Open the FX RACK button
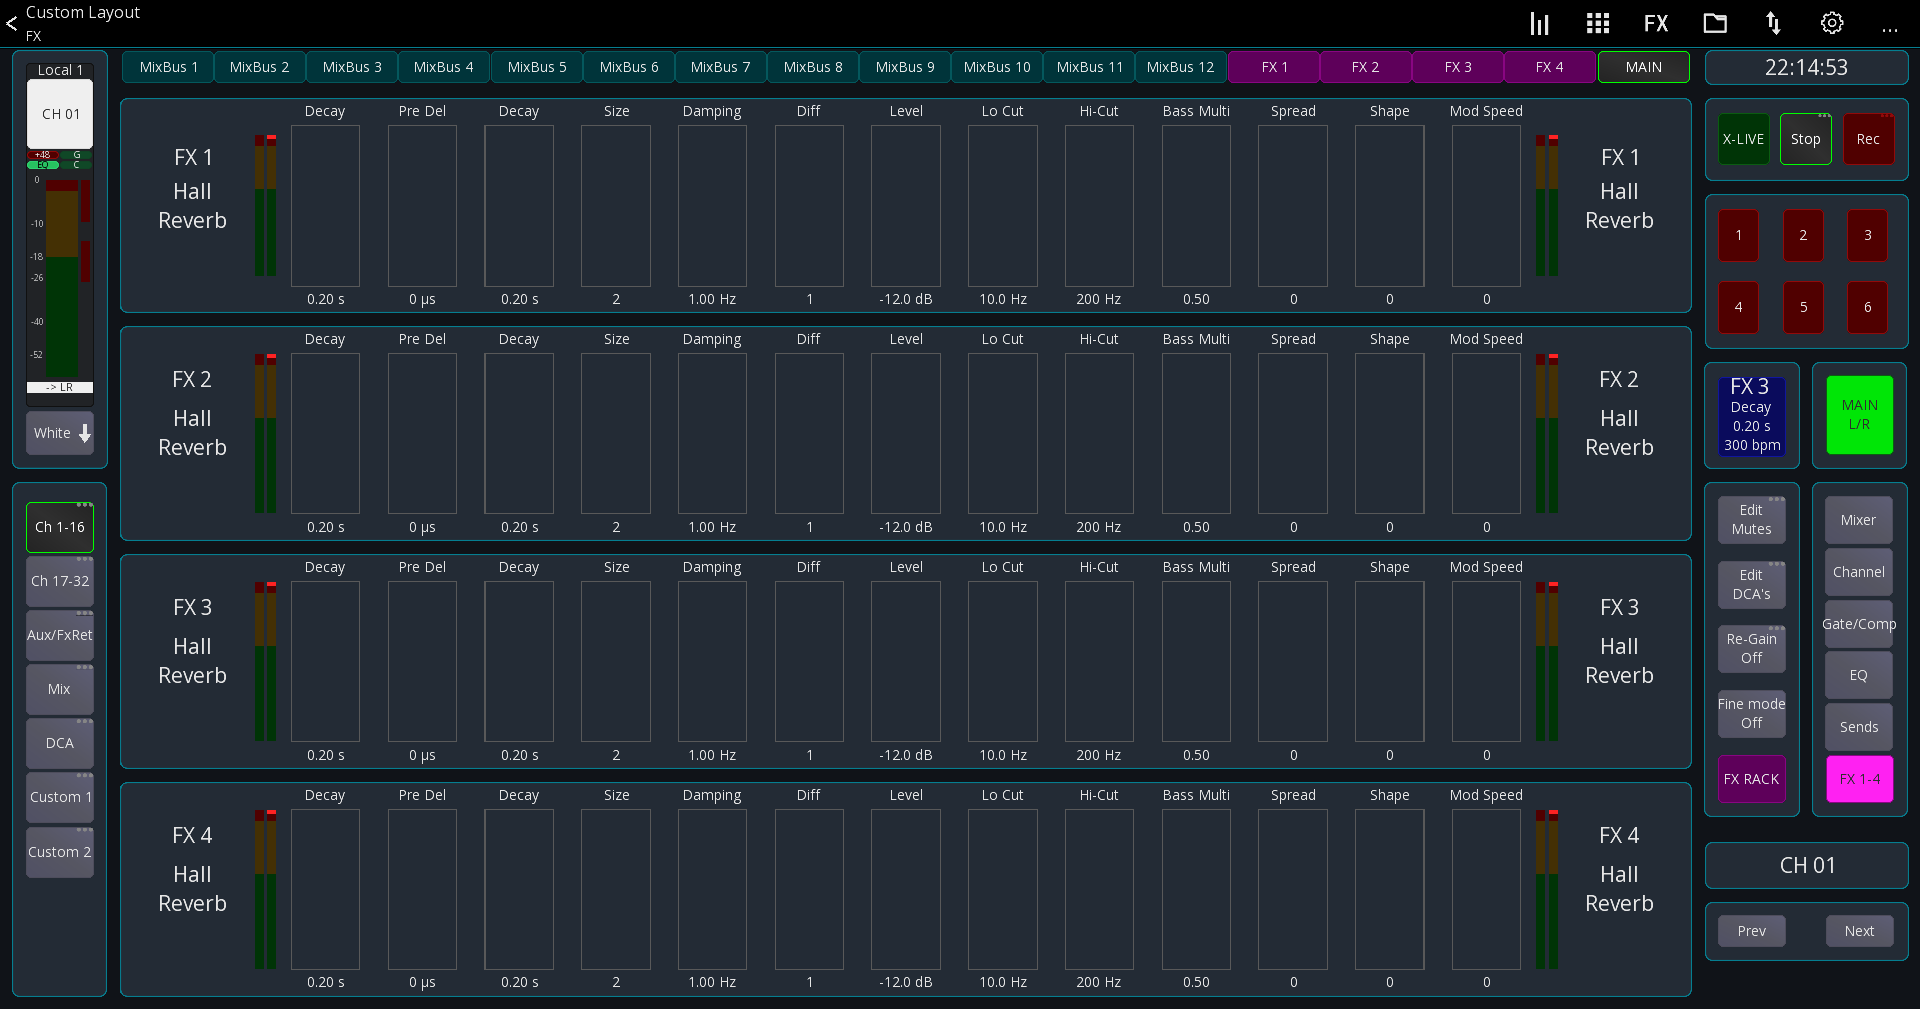Viewport: 1920px width, 1009px height. click(1751, 779)
